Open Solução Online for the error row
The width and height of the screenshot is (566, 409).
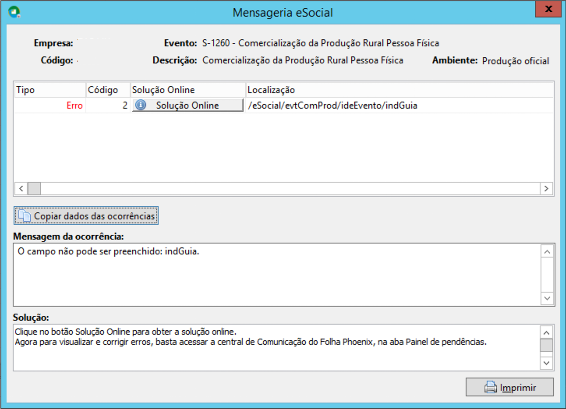(188, 105)
